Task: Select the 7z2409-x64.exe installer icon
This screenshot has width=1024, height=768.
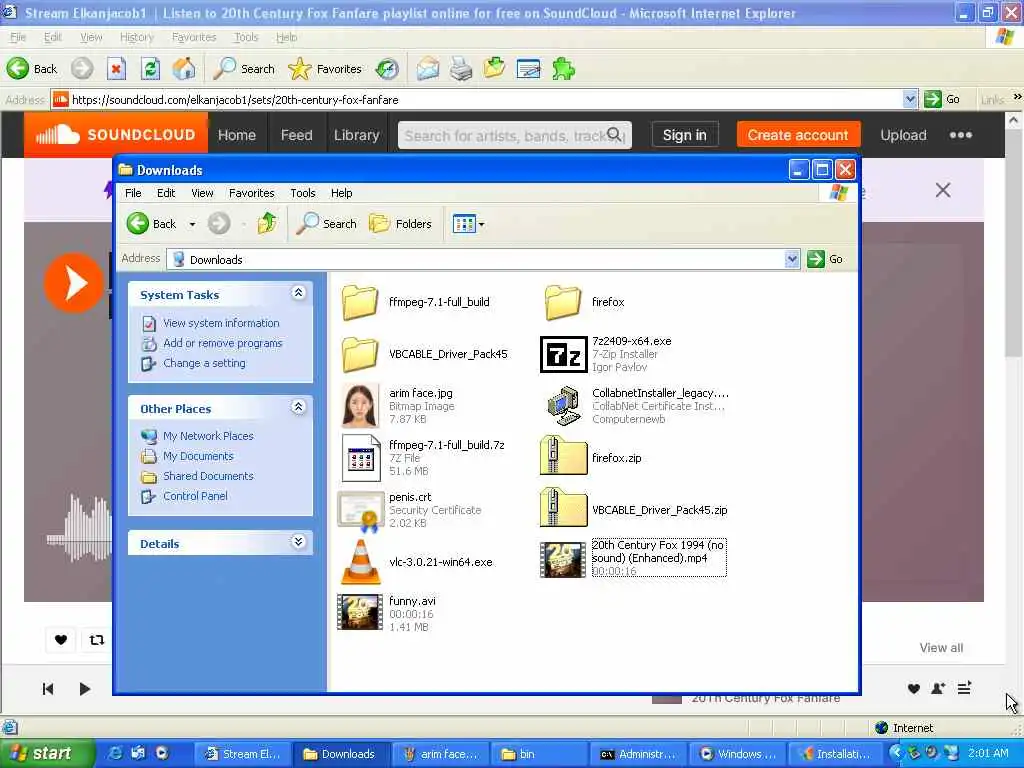Action: coord(564,354)
